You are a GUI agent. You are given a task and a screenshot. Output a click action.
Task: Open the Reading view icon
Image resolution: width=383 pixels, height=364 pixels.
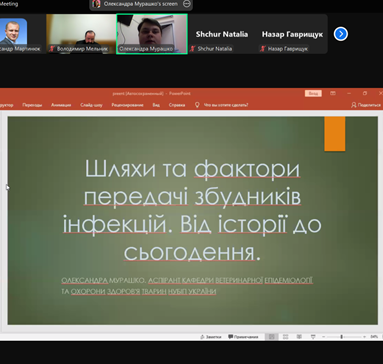point(299,337)
